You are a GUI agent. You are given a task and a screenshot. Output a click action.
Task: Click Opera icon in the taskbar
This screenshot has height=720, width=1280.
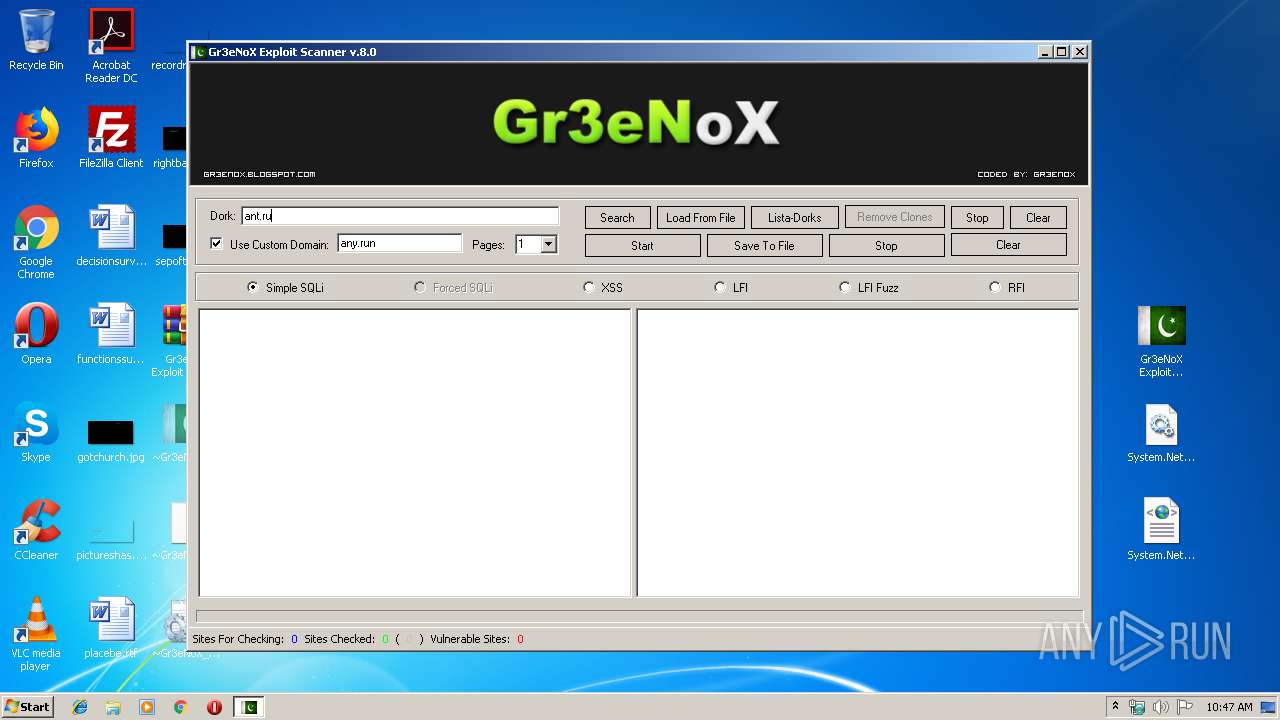pyautogui.click(x=214, y=707)
